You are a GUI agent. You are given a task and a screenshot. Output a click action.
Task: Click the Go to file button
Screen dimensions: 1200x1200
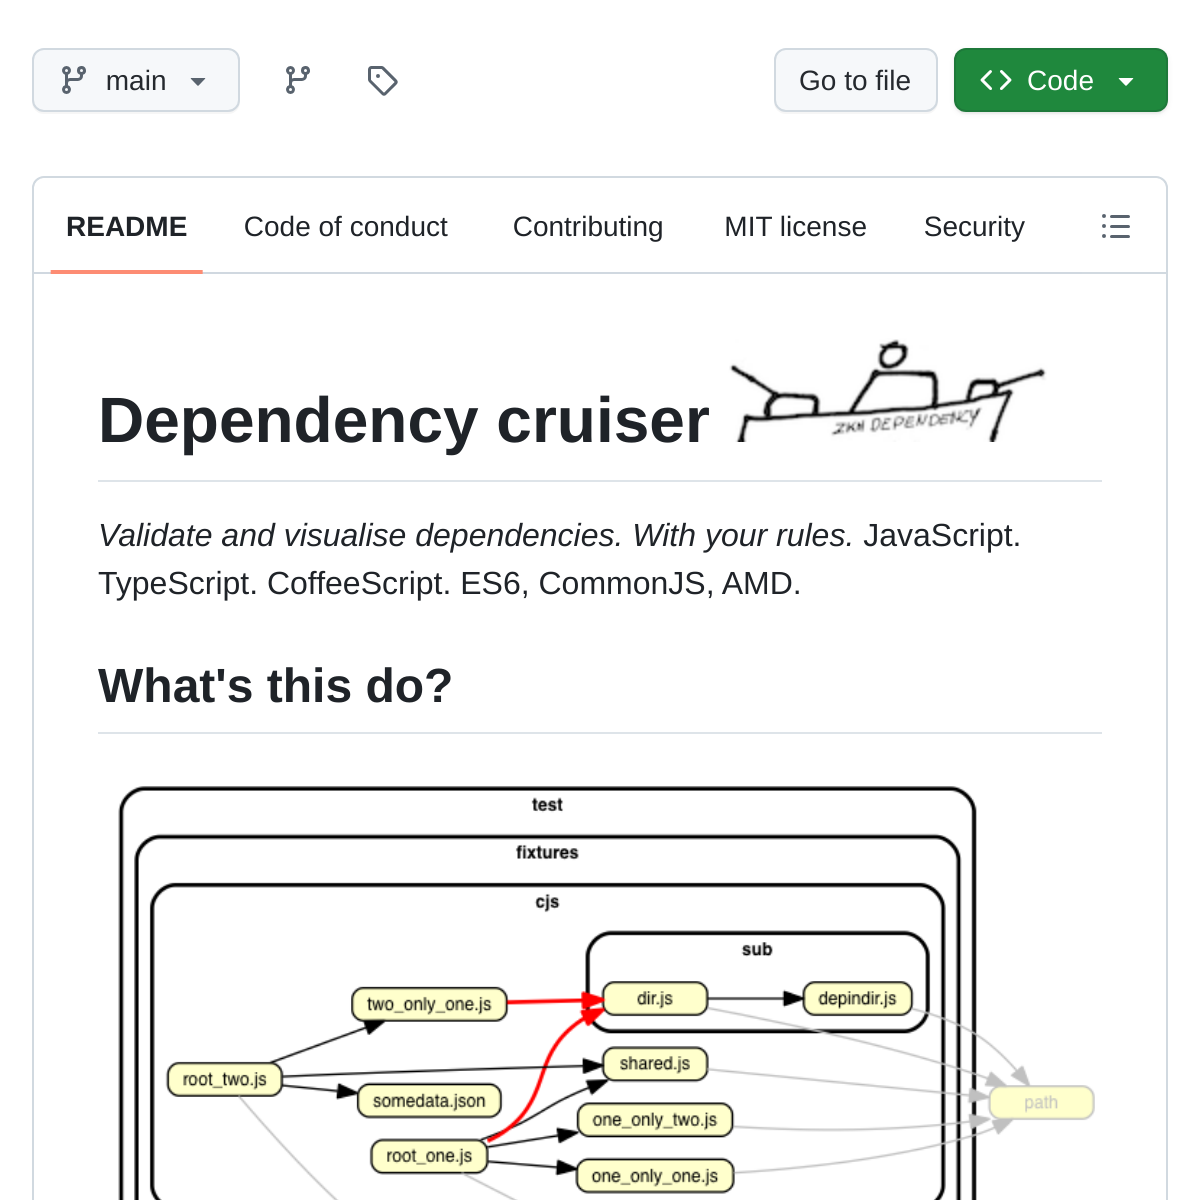pos(855,80)
